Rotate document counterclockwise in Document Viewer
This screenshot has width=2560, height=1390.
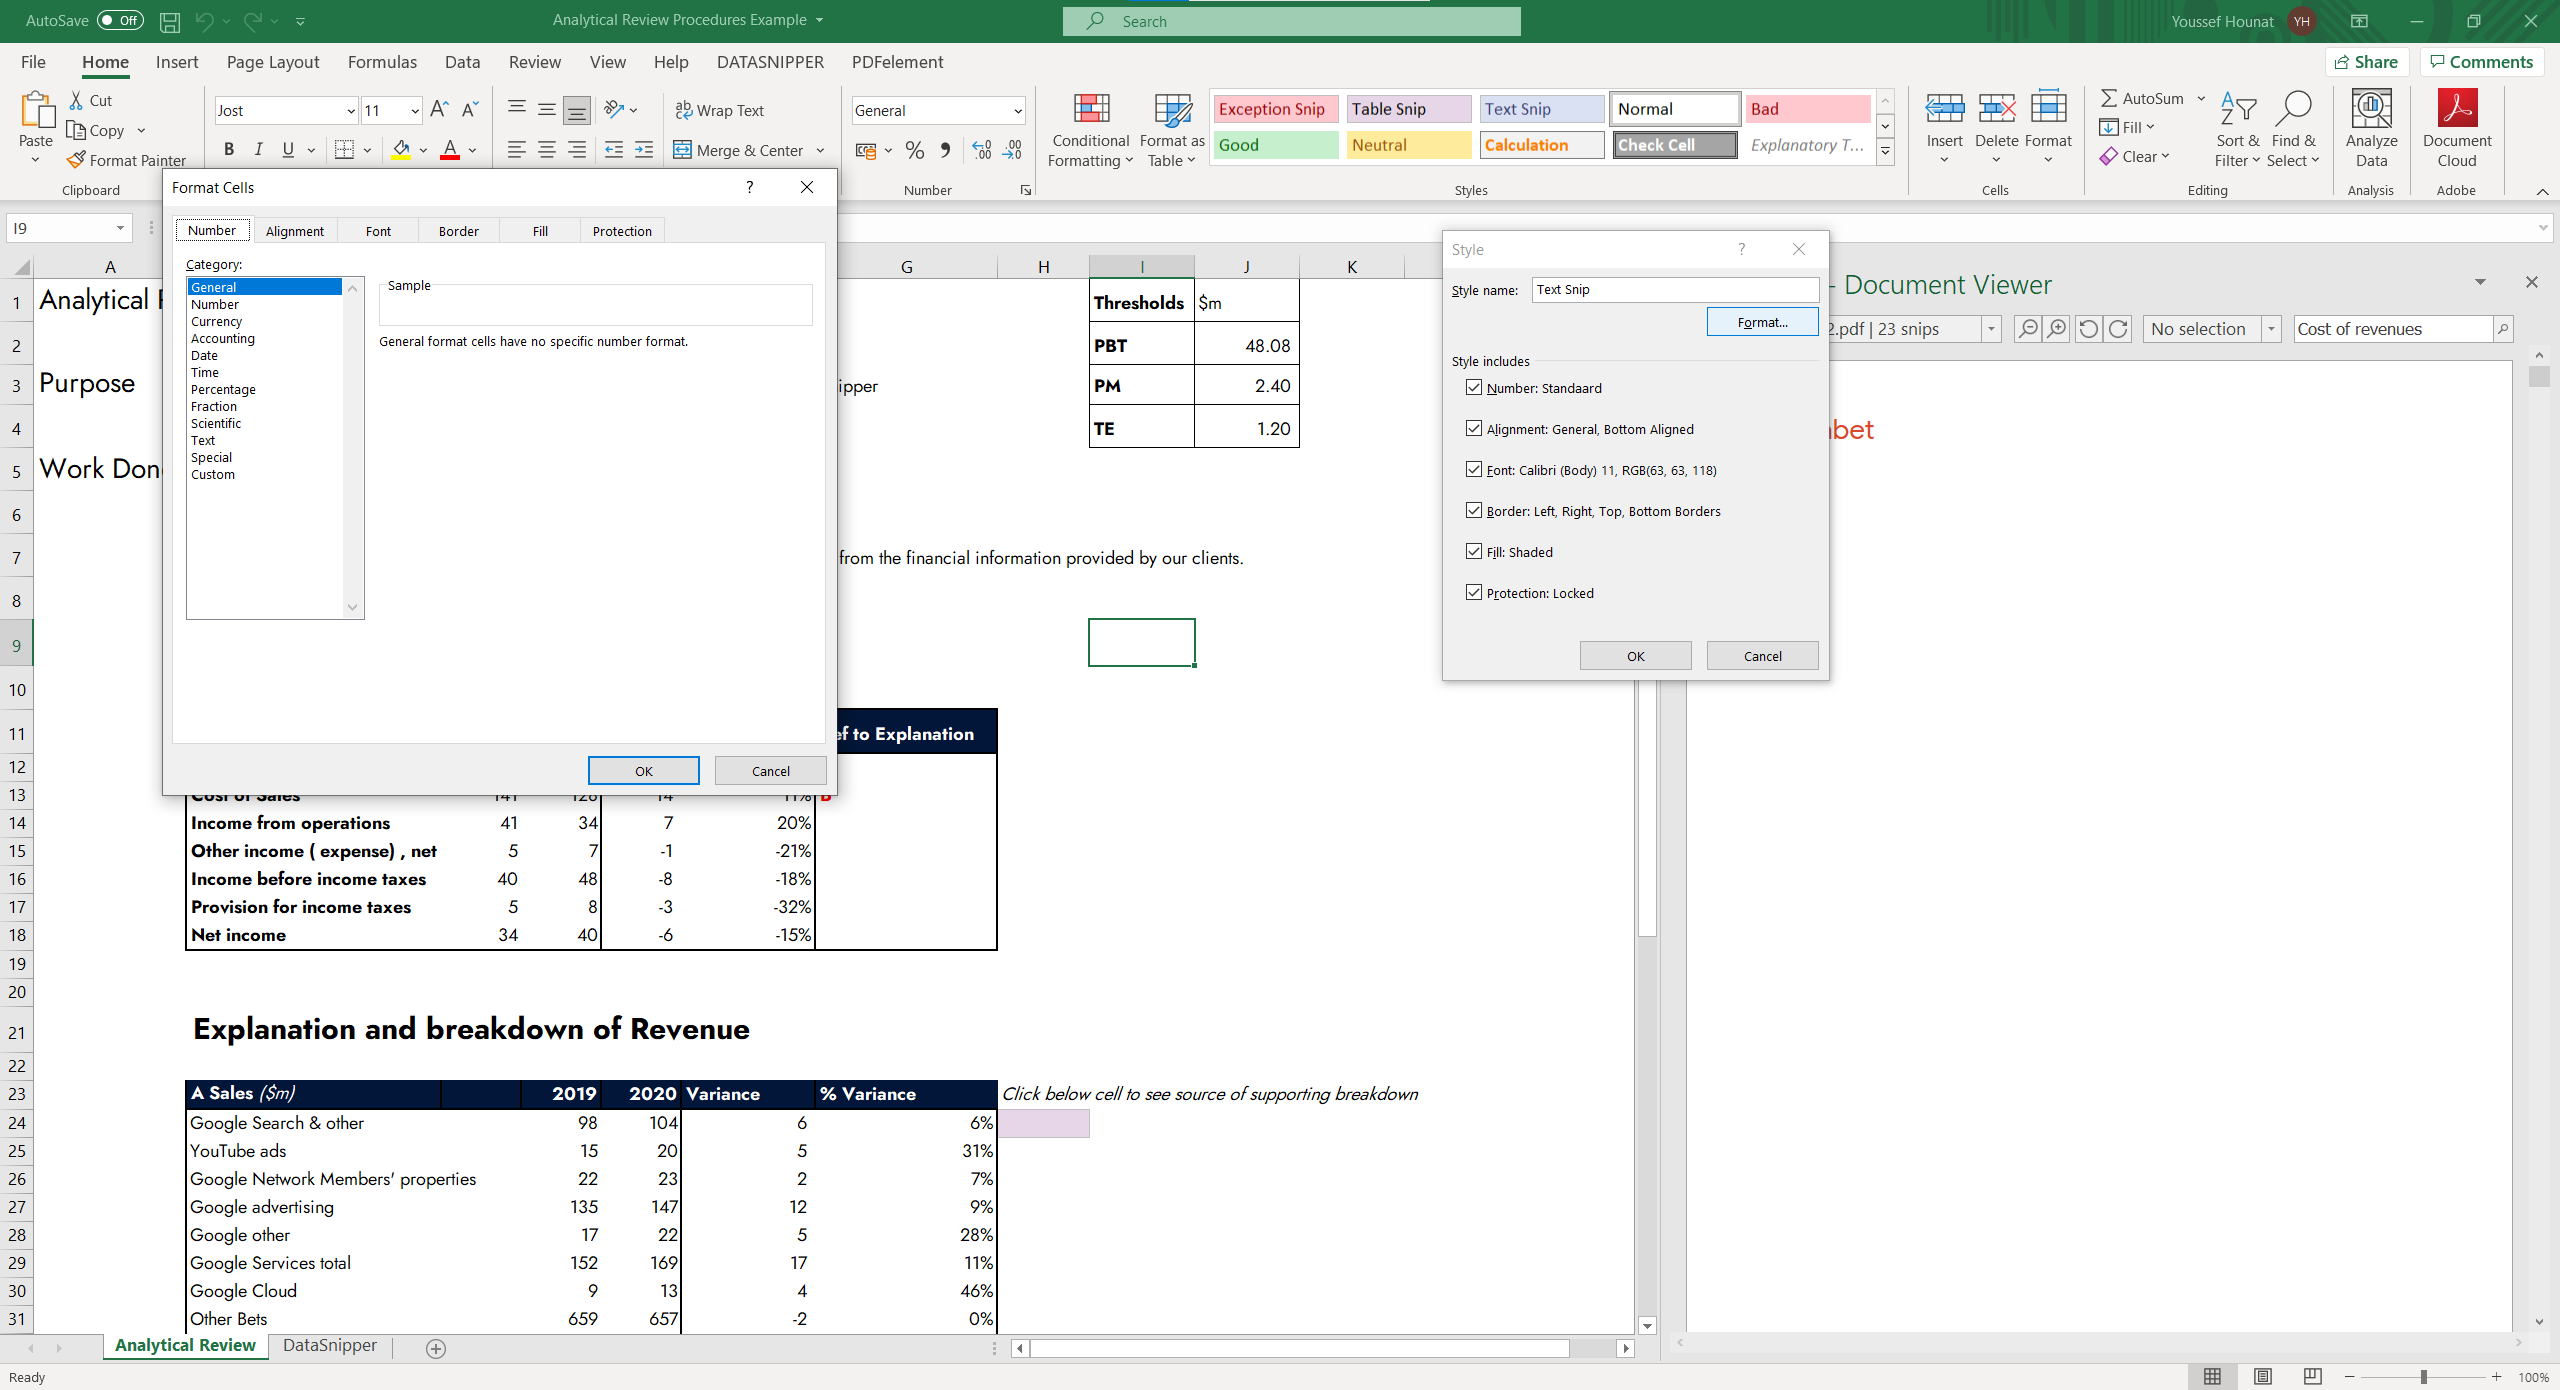point(2088,329)
